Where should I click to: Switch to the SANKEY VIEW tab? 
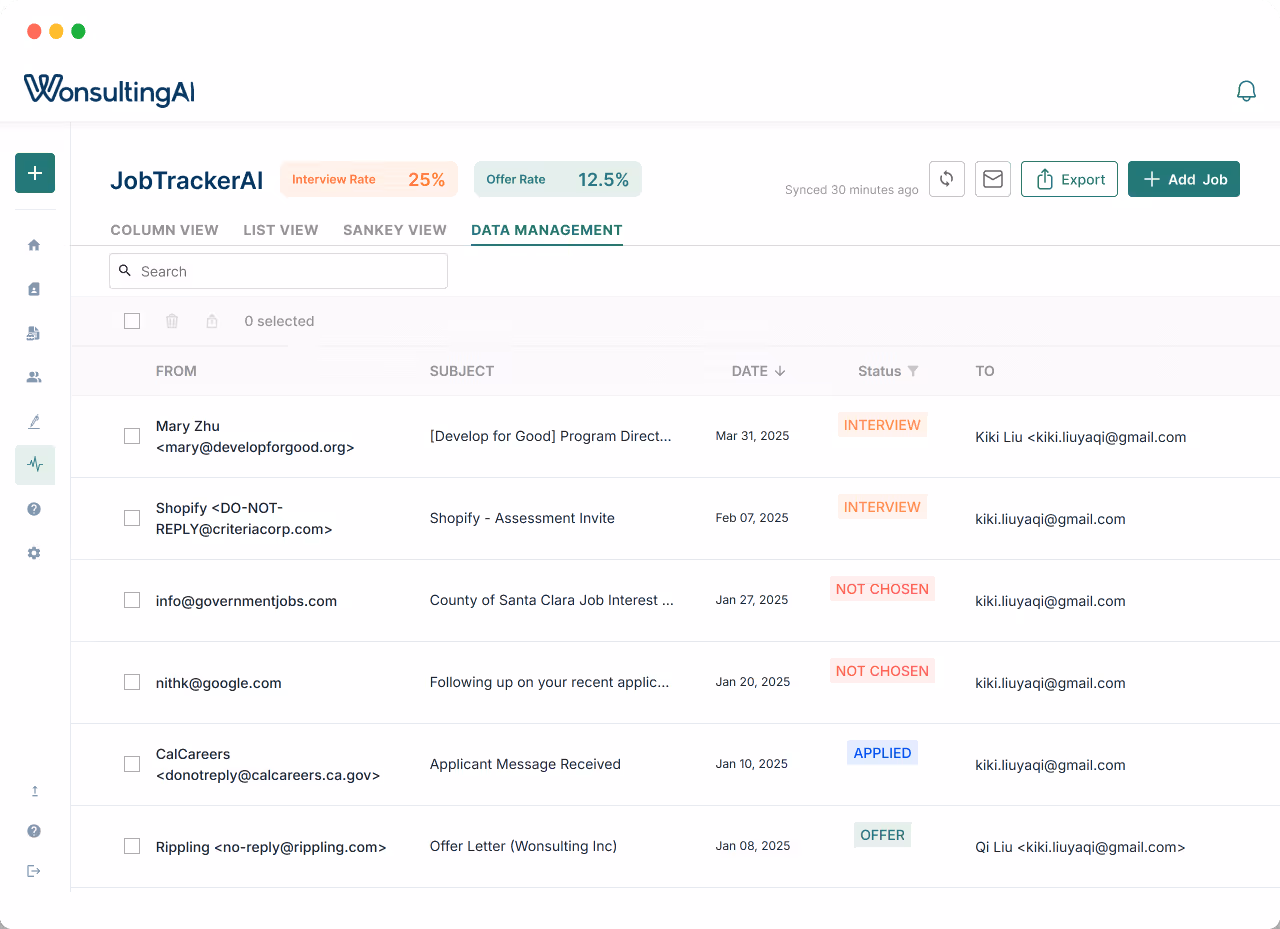[x=394, y=230]
